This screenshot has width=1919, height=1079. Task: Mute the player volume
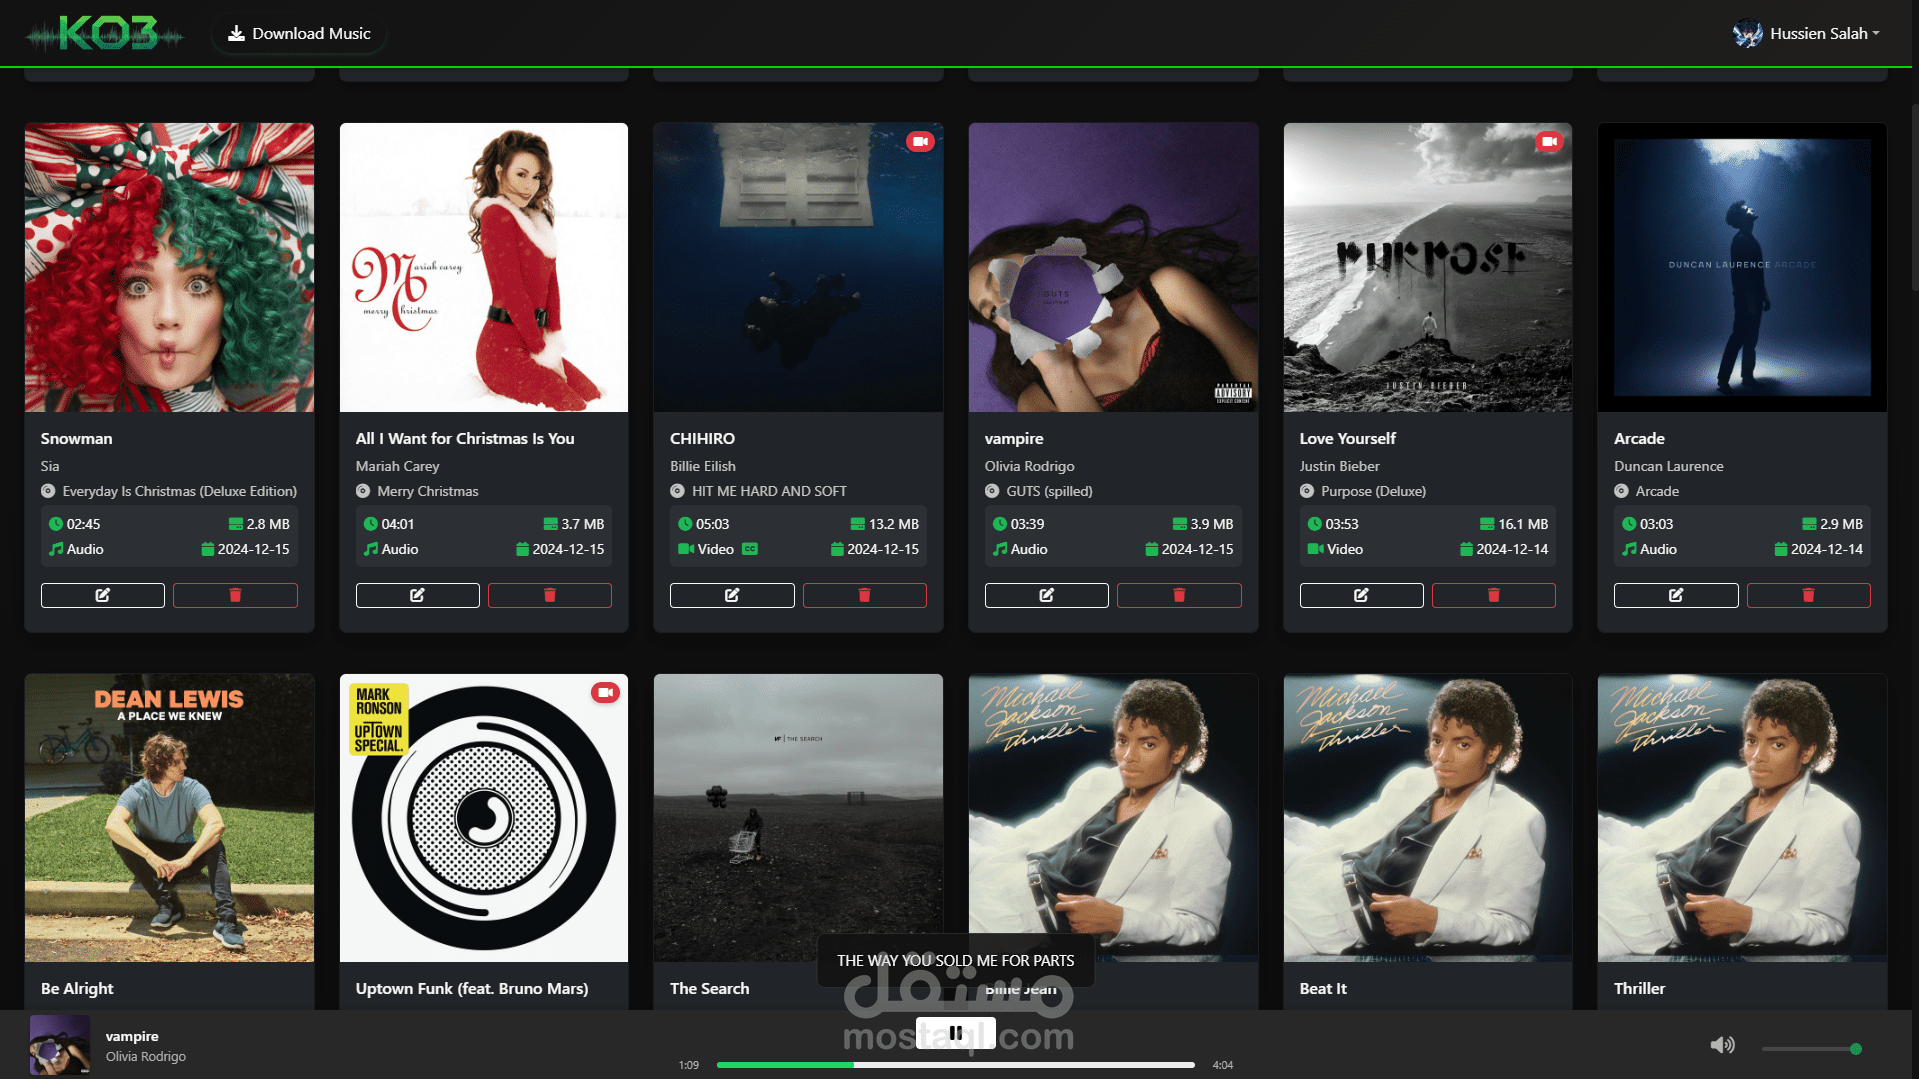1722,1045
